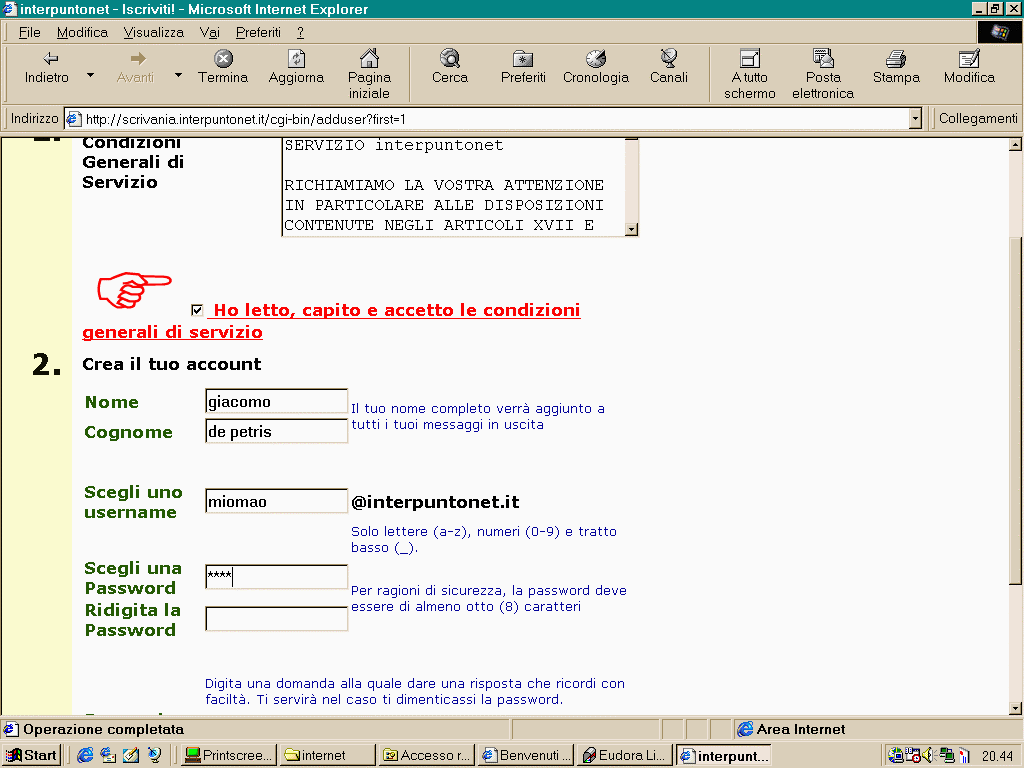Click the Avanti forward arrow
The width and height of the screenshot is (1024, 768).
(x=136, y=67)
